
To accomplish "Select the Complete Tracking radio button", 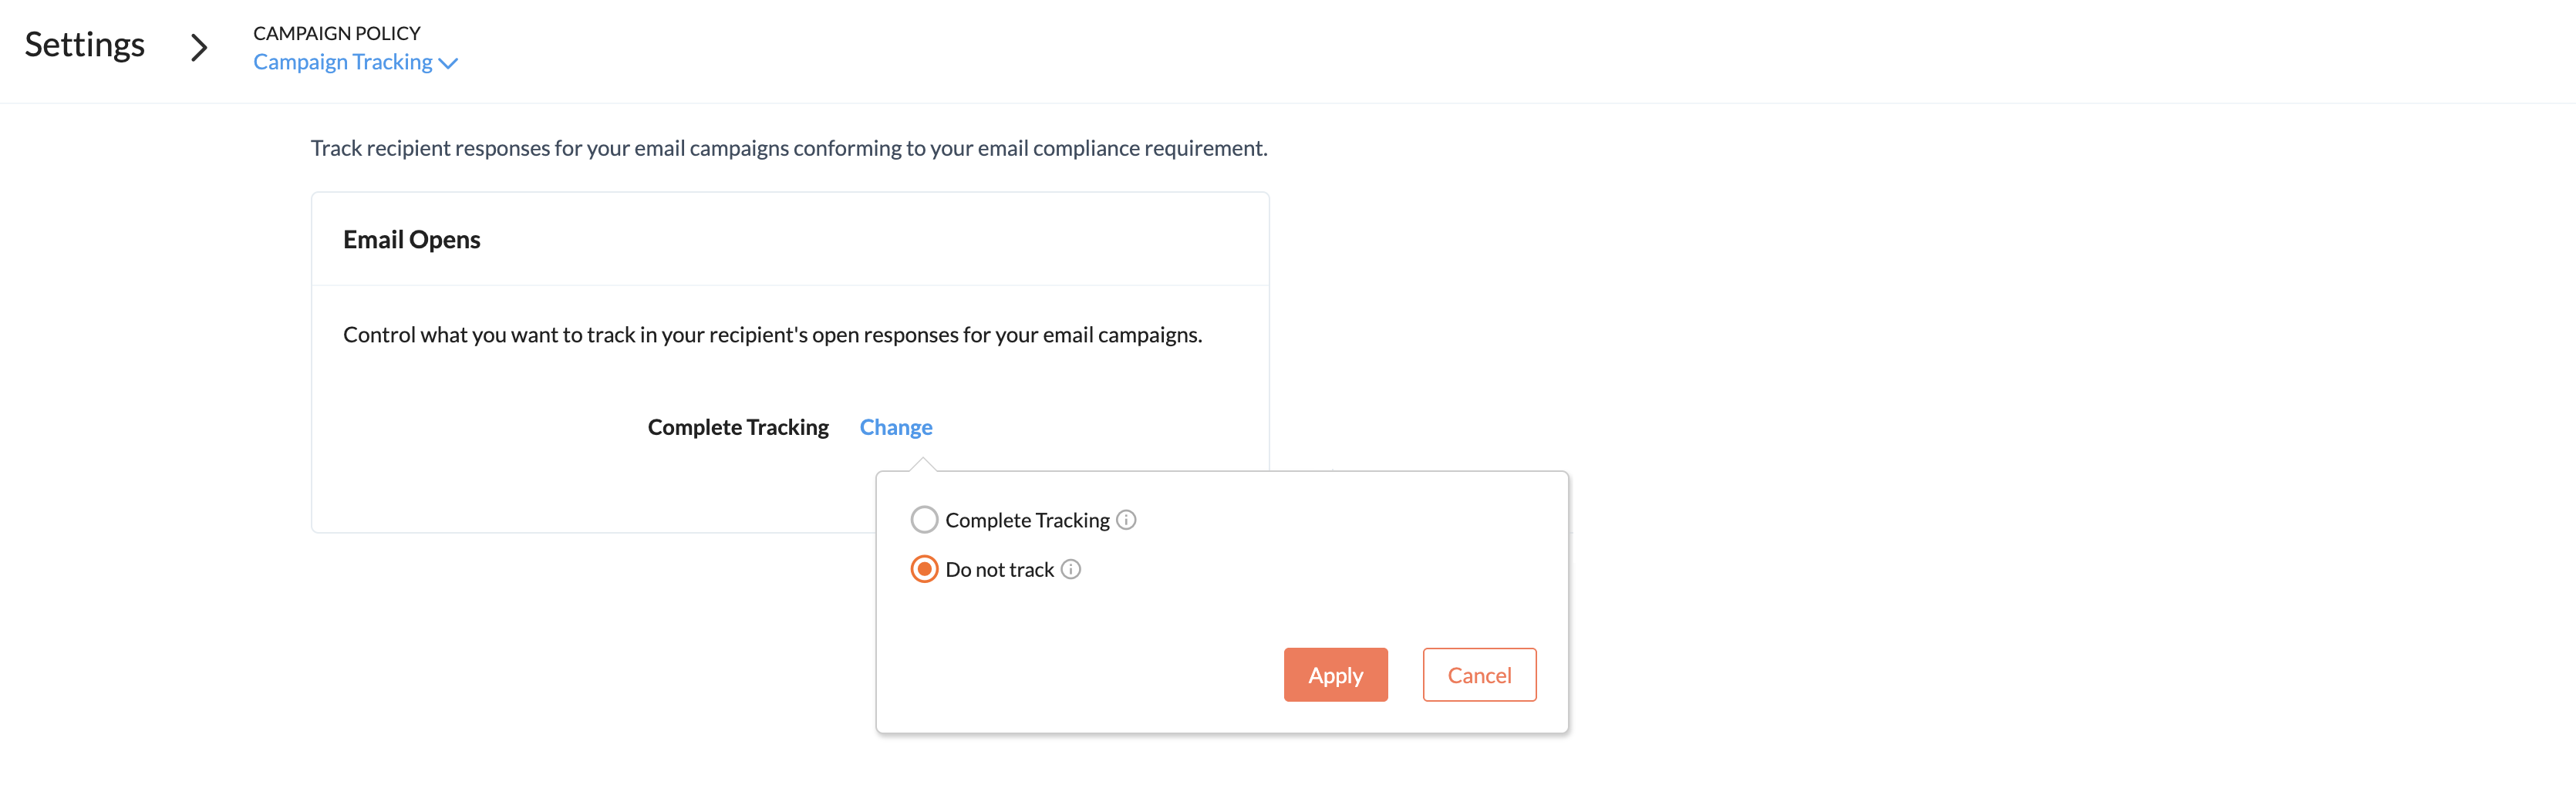I will pyautogui.click(x=924, y=520).
